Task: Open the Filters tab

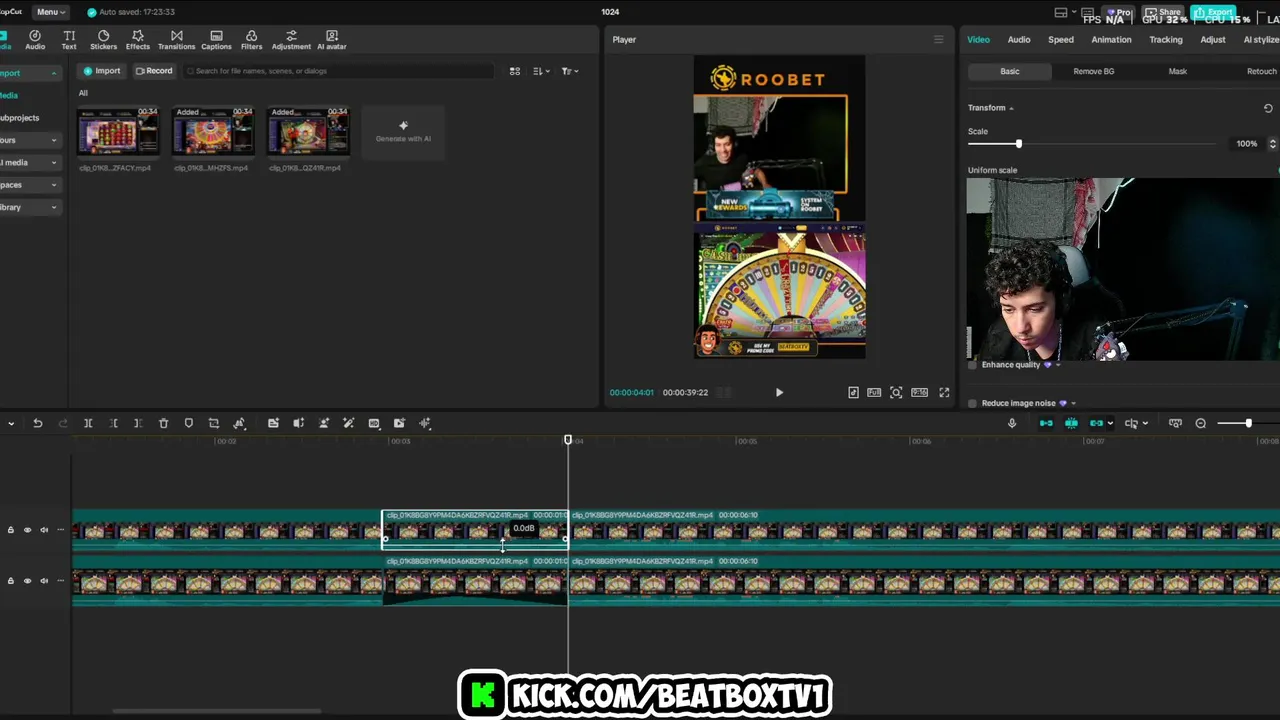Action: [x=251, y=40]
